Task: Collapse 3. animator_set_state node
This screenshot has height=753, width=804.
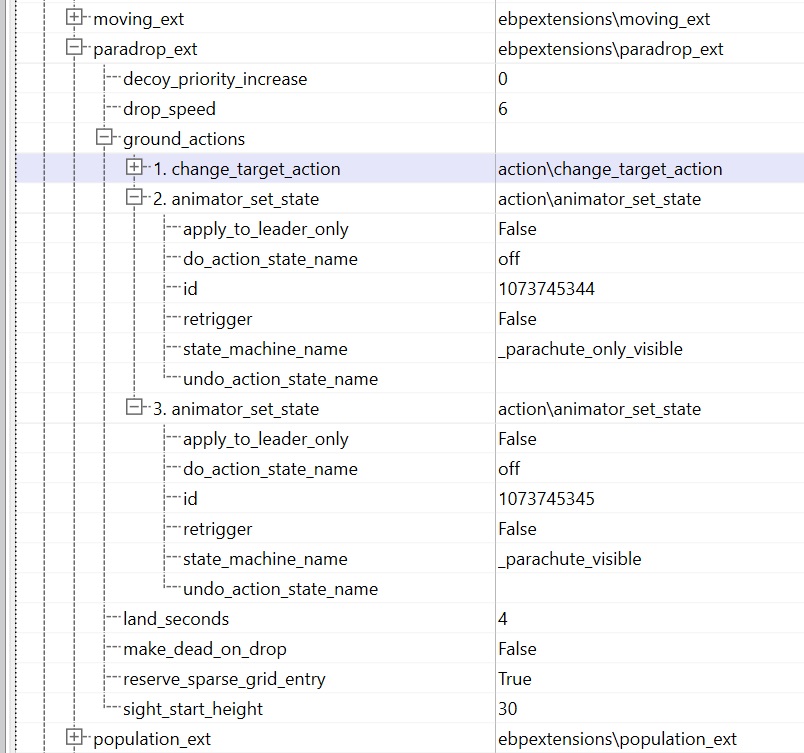Action: click(x=134, y=408)
